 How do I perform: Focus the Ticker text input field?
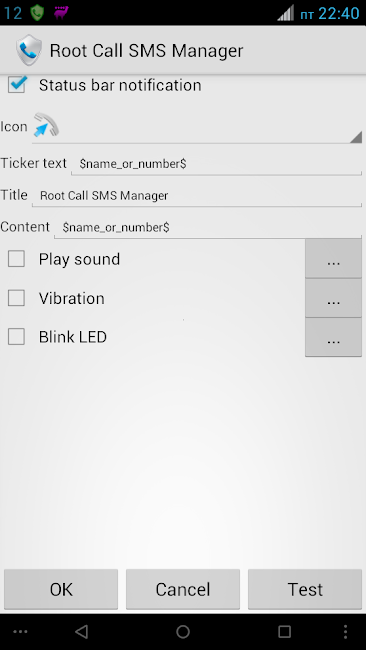216,164
